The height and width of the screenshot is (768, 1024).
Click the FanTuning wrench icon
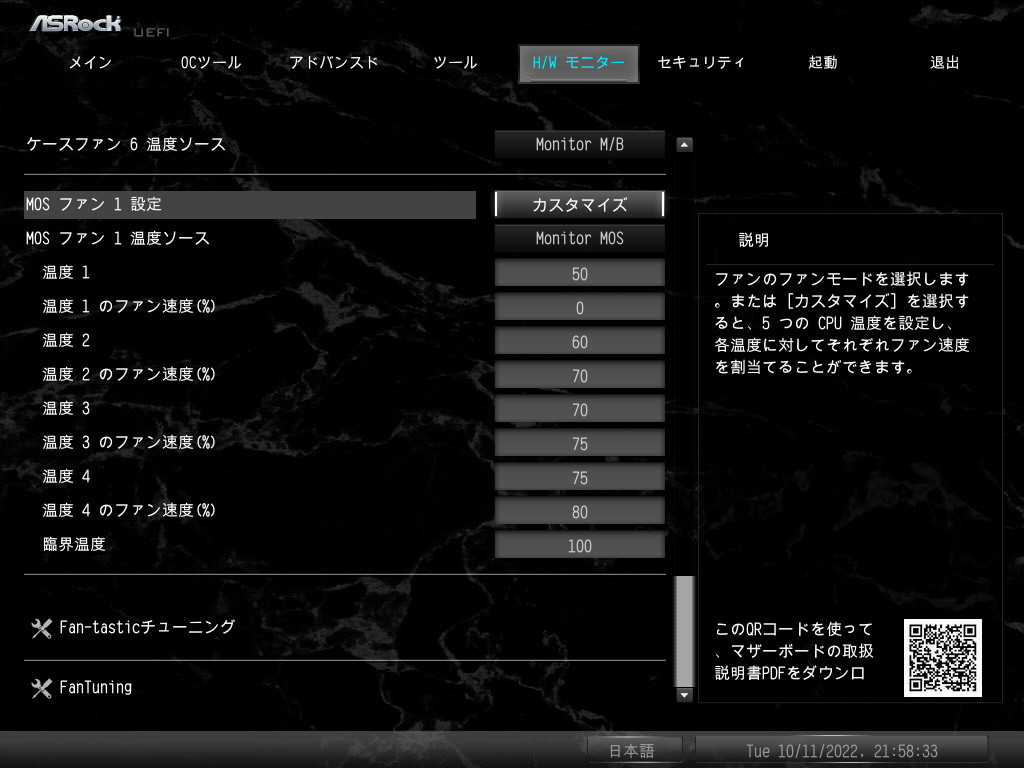pos(41,688)
